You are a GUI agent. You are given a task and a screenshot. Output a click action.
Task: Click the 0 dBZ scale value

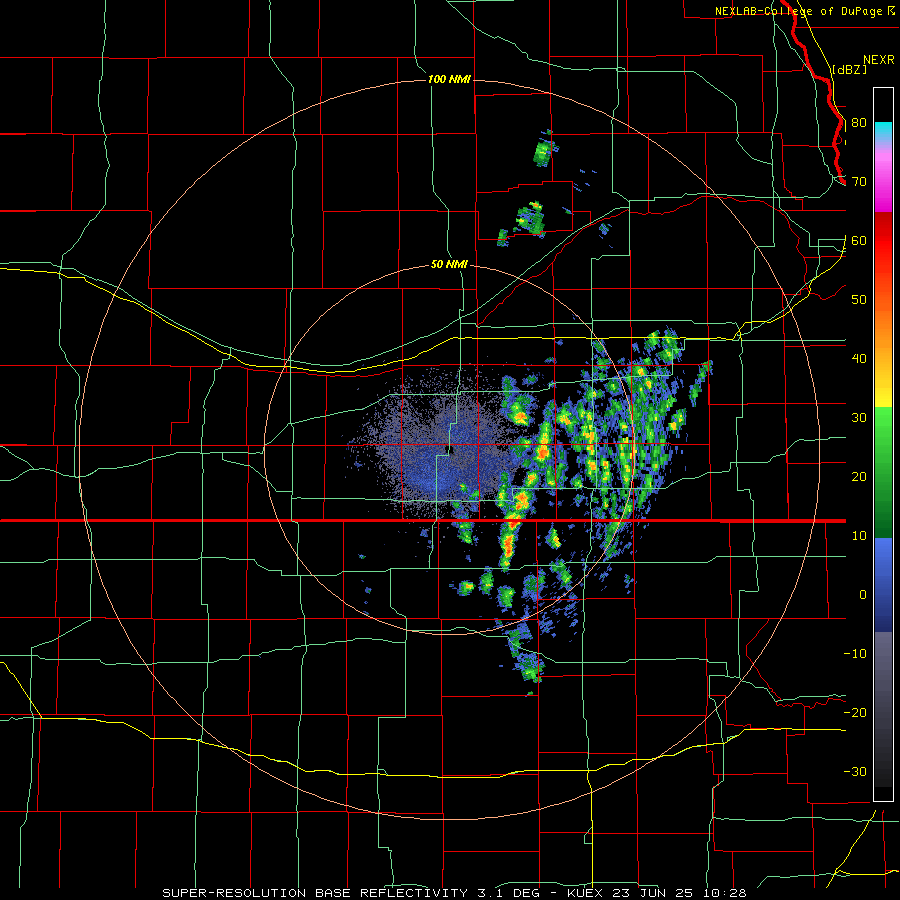[x=863, y=595]
